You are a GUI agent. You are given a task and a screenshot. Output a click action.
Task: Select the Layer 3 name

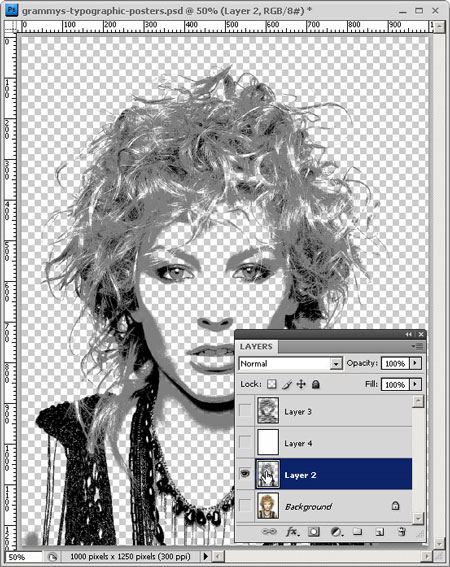click(x=298, y=412)
